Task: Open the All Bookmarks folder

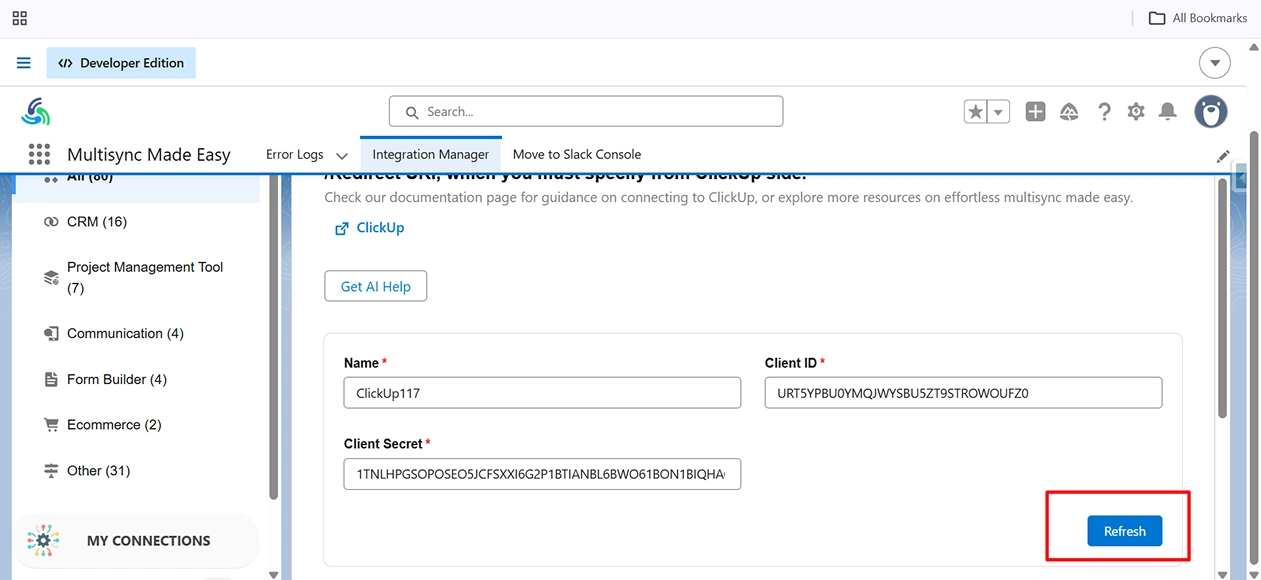Action: pos(1198,18)
